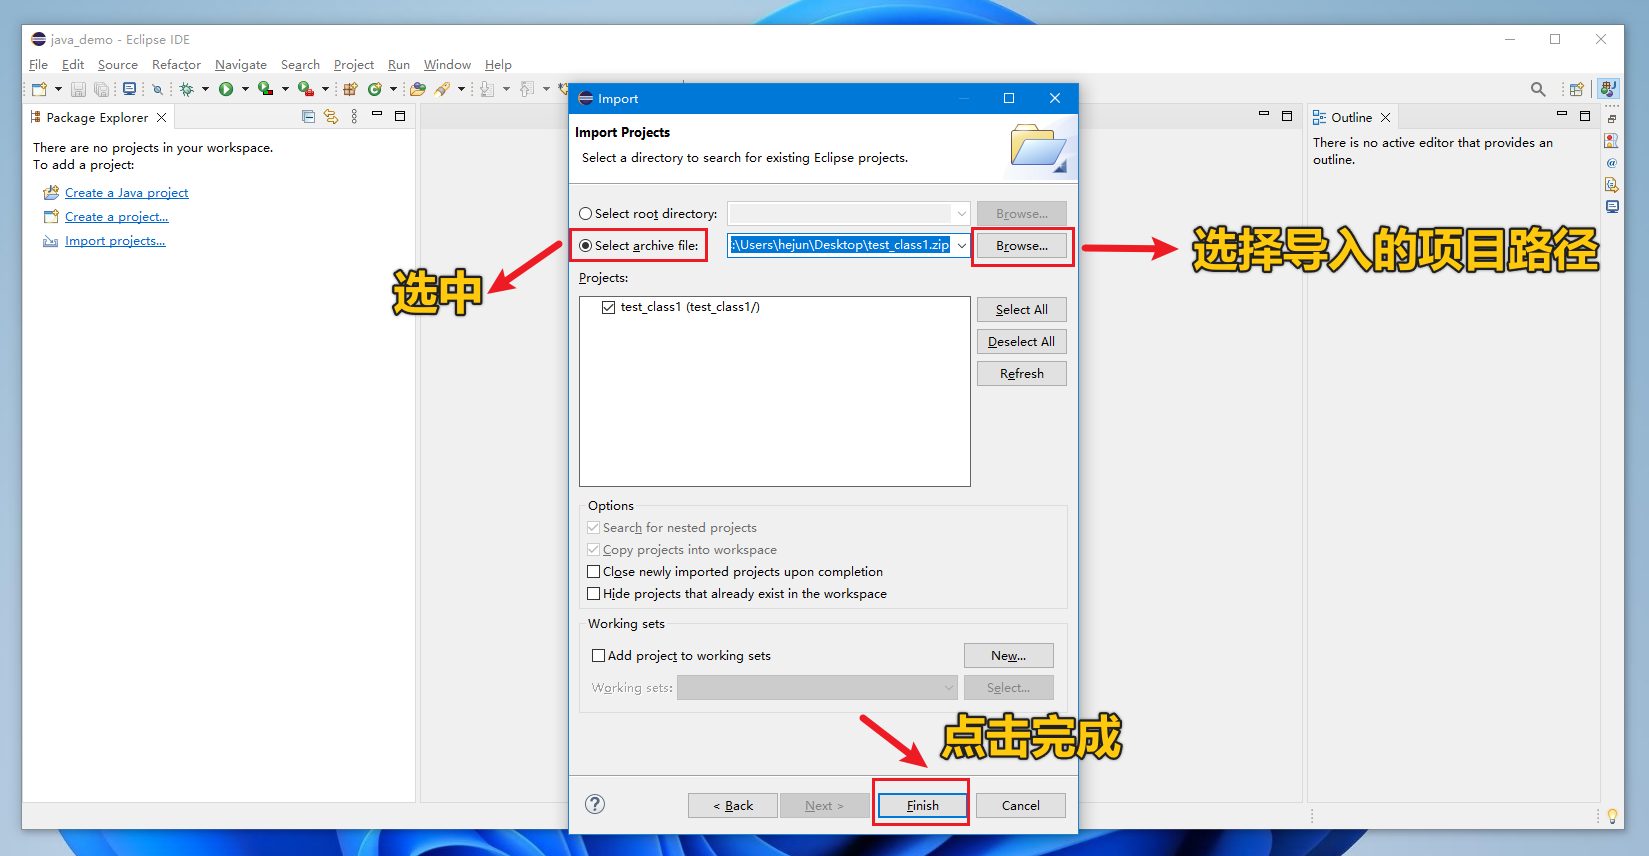Open the Debug configurations dropdown arrow
1649x856 pixels.
pos(205,89)
